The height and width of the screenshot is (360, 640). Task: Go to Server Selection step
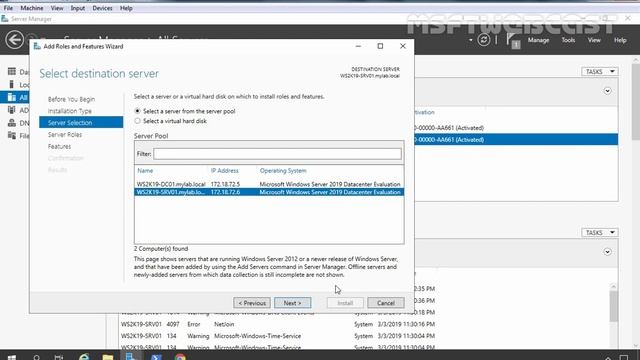tap(81, 122)
